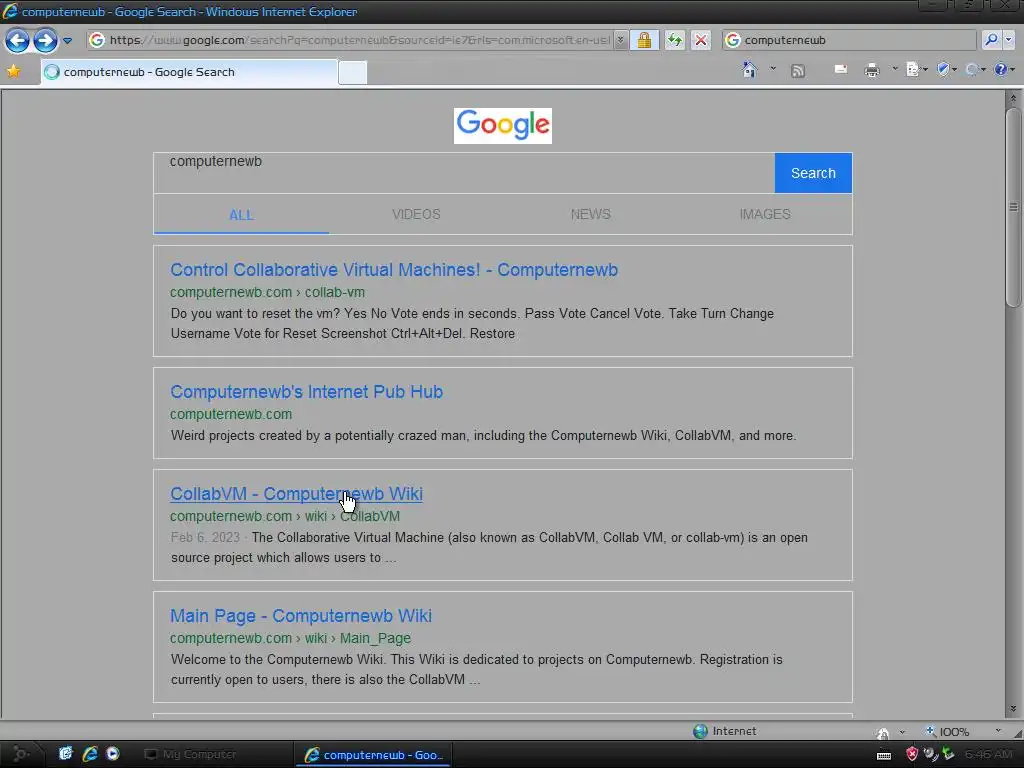This screenshot has width=1024, height=768.
Task: Click the Google logo
Action: tap(503, 125)
